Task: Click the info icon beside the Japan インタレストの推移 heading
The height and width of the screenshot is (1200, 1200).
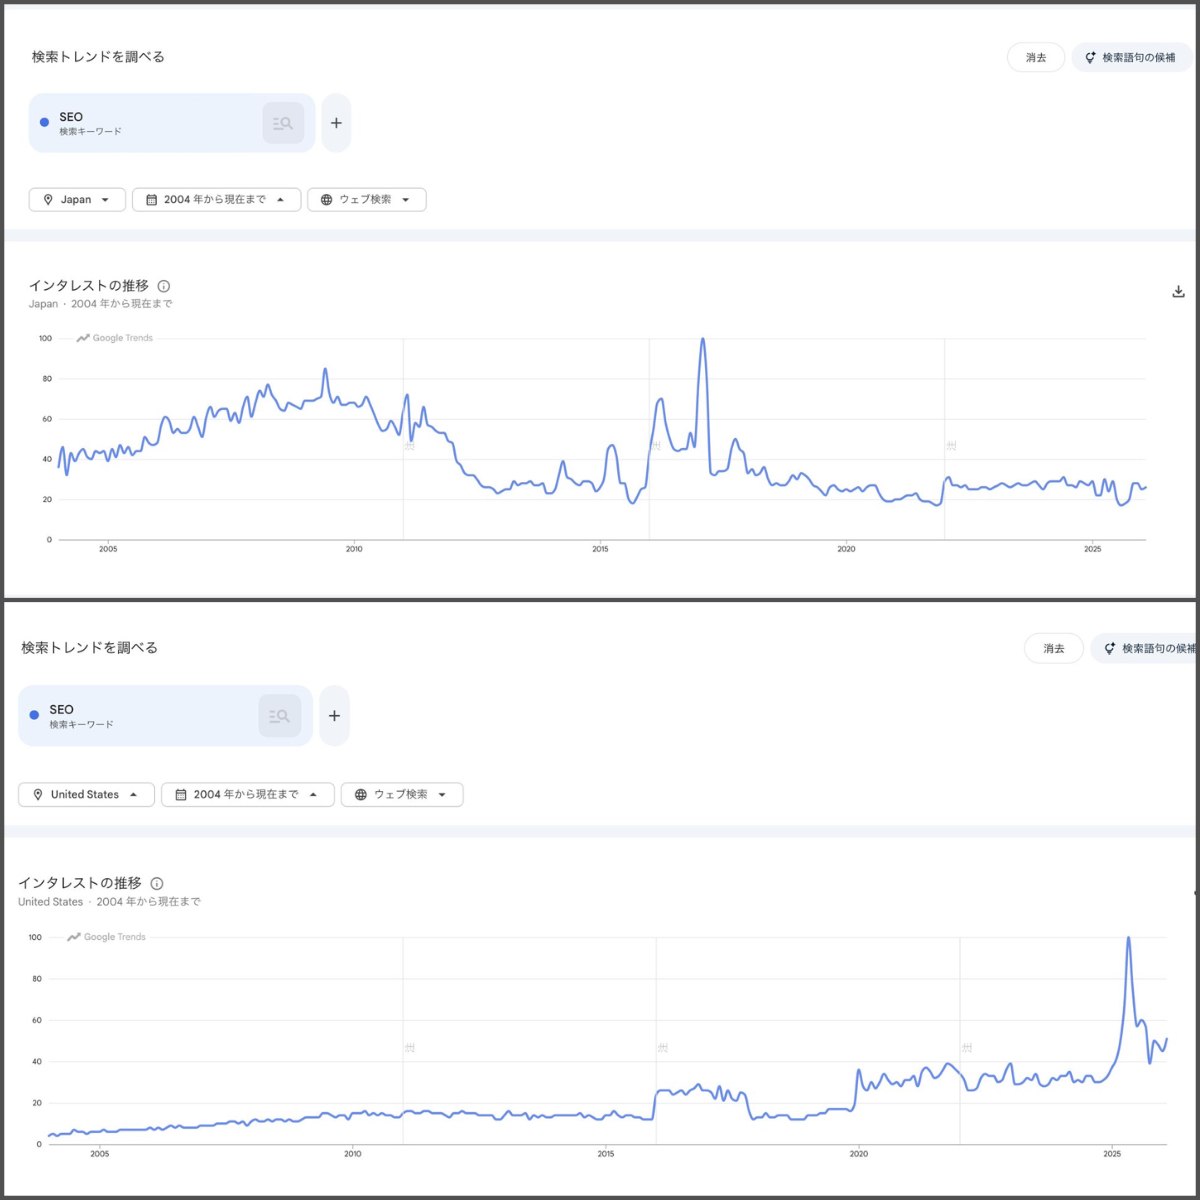Action: (164, 286)
